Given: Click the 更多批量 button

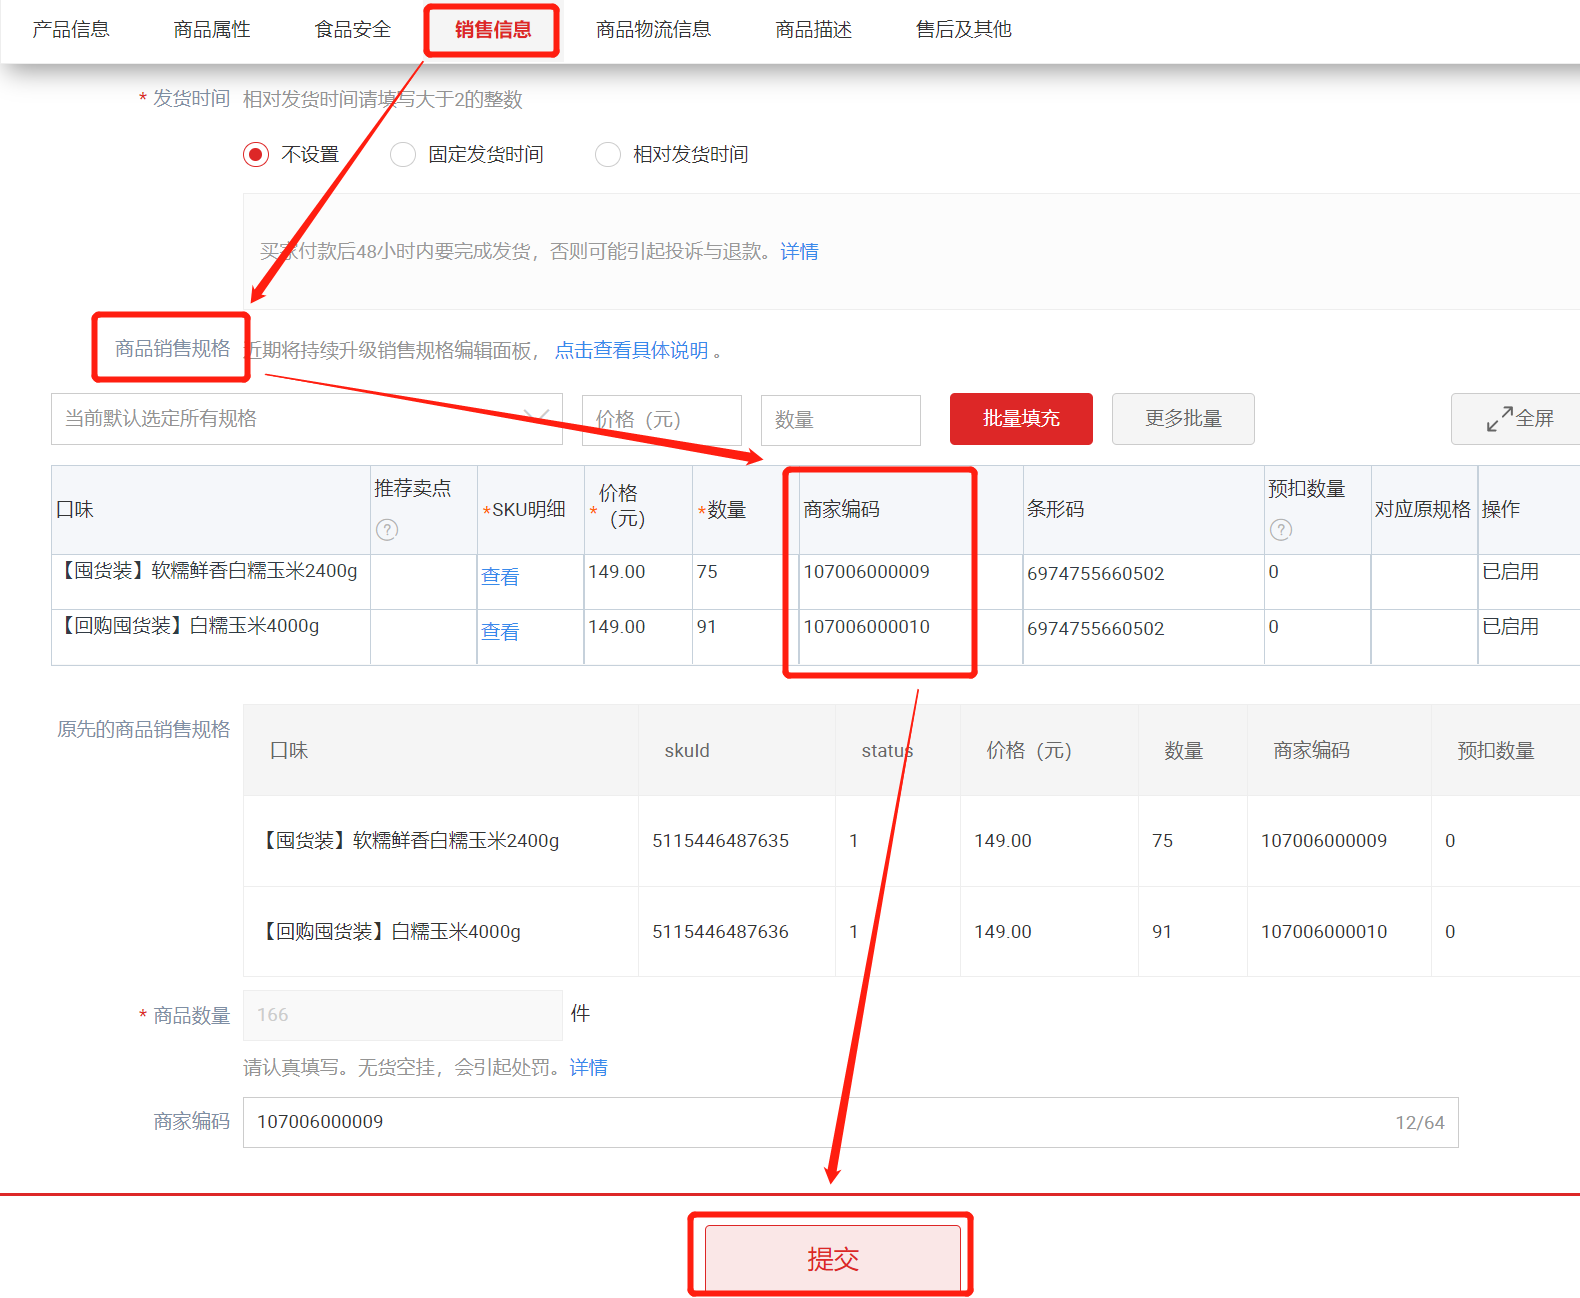Looking at the screenshot, I should pos(1183,419).
